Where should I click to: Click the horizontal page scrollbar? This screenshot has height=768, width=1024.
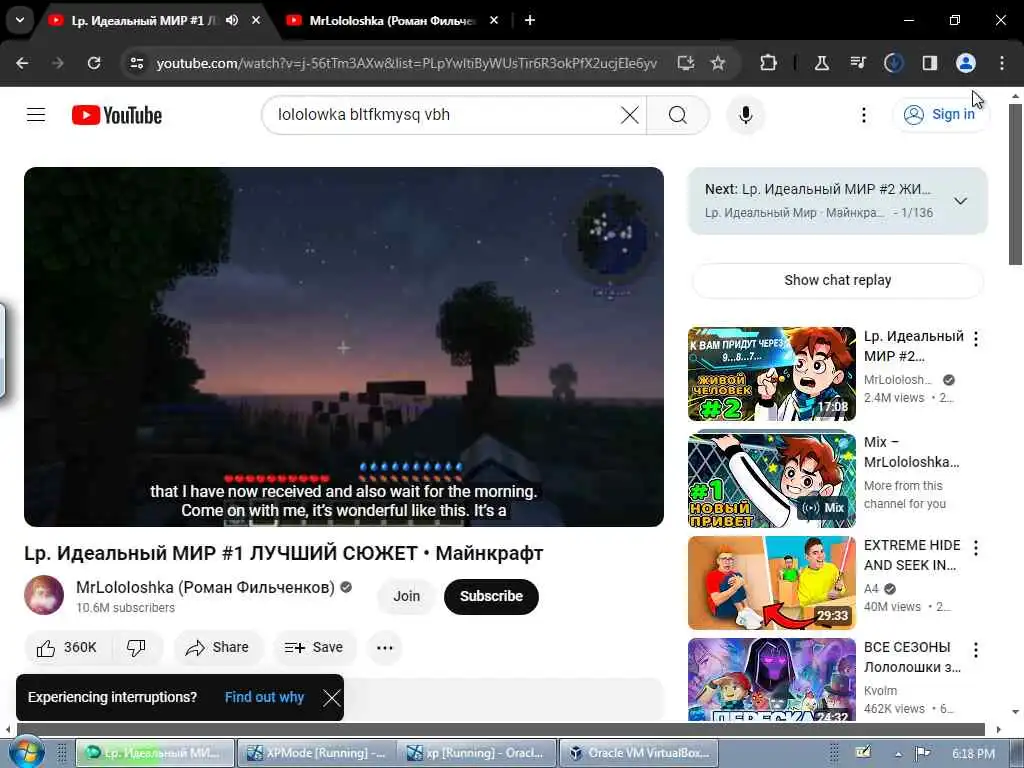(500, 729)
